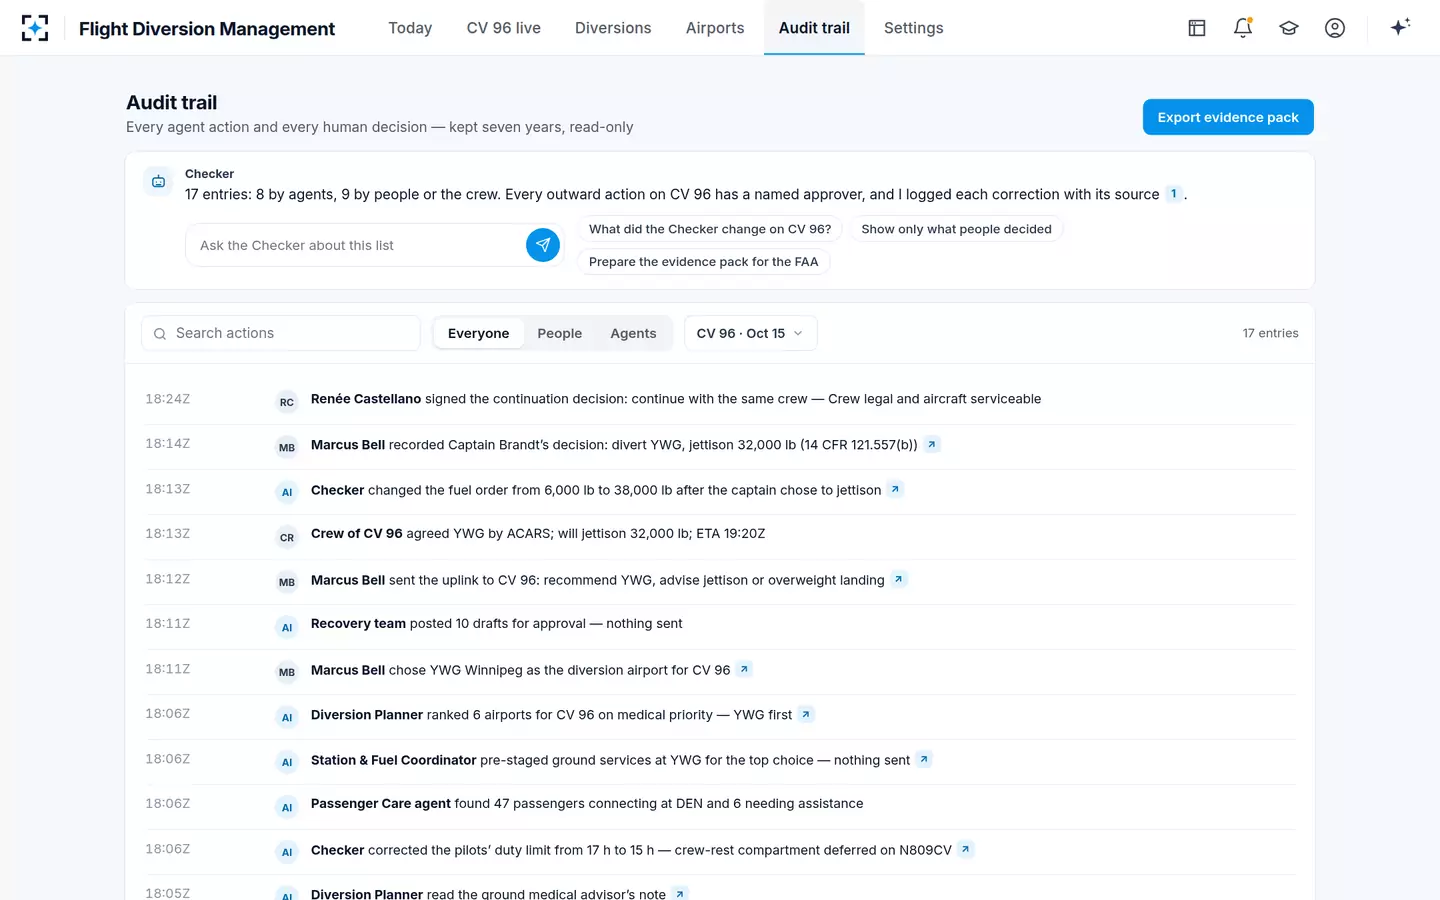The image size is (1440, 900).
Task: Filter entries to People only
Action: coord(559,333)
